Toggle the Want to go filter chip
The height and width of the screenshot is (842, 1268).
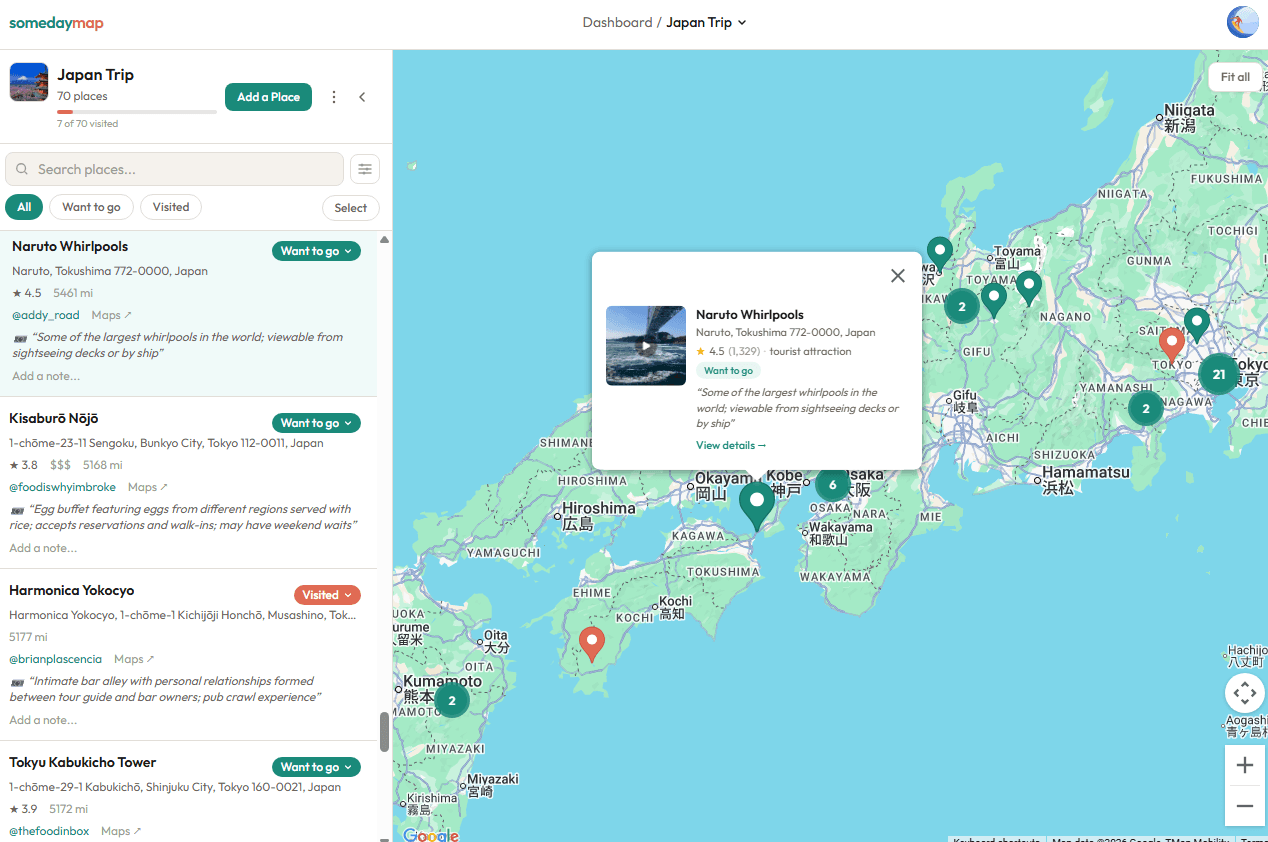(x=91, y=207)
